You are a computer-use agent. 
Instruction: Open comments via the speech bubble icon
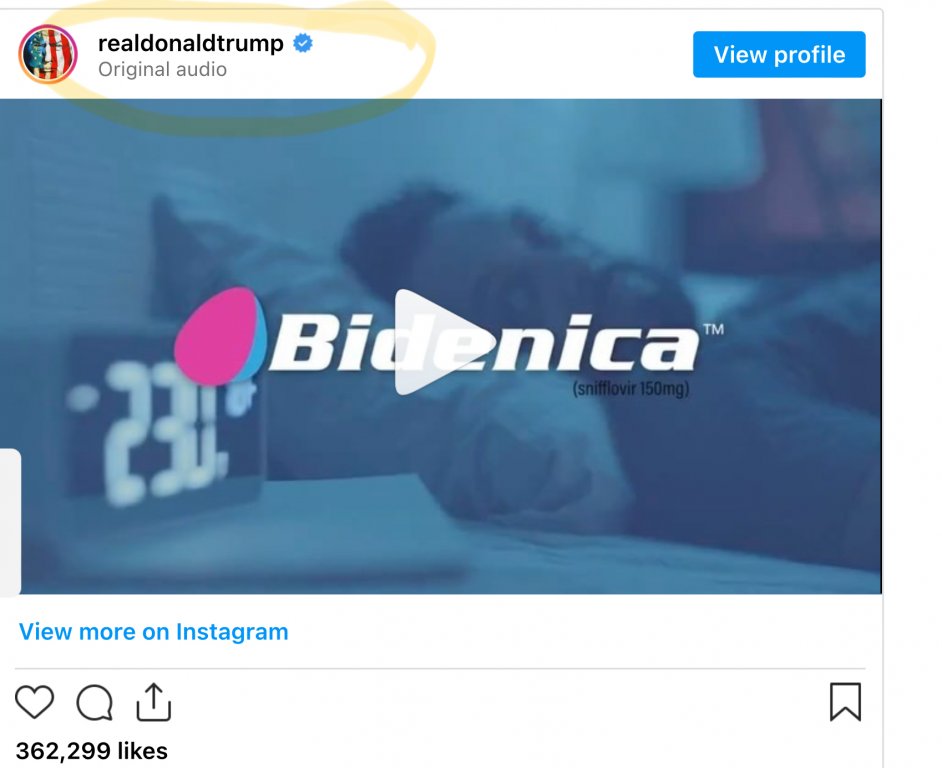[x=95, y=702]
